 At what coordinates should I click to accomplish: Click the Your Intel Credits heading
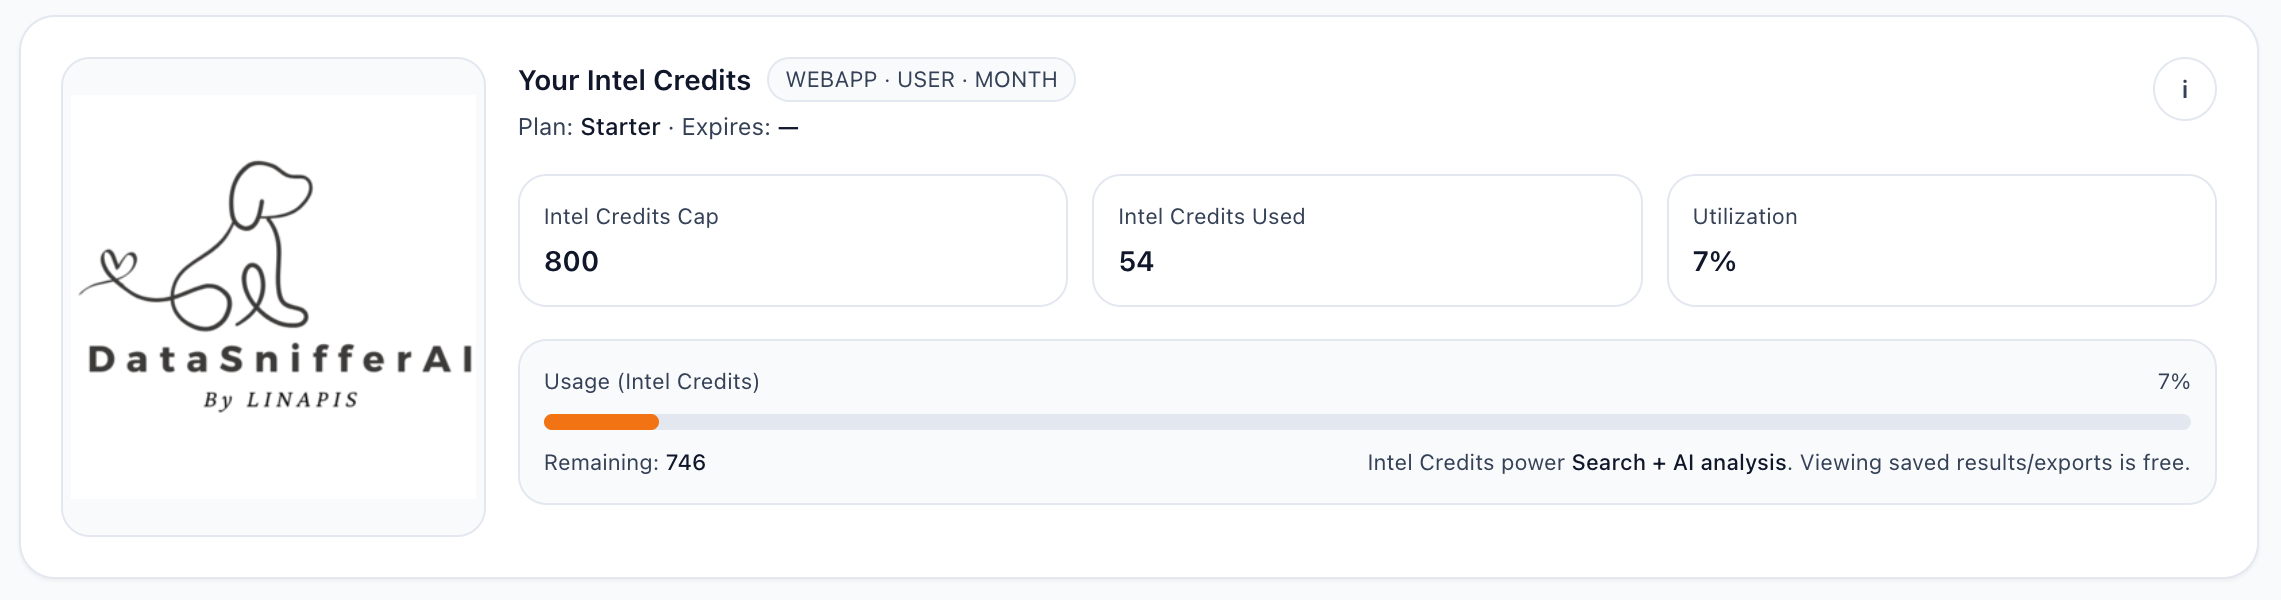point(634,80)
